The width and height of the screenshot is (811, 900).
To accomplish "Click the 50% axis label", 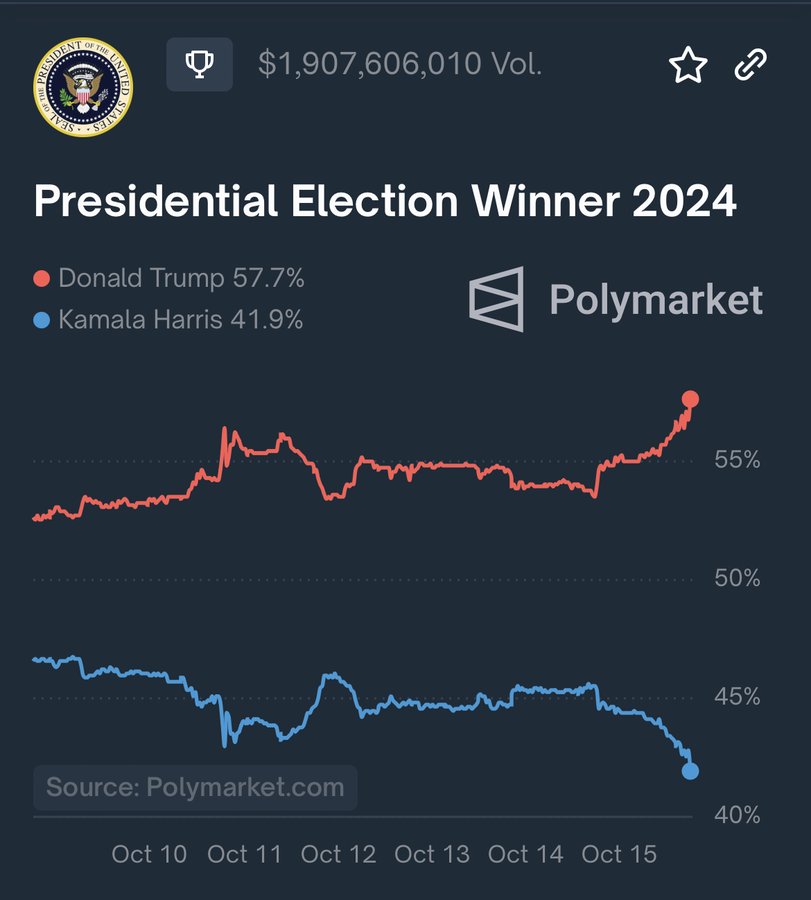I will click(740, 579).
